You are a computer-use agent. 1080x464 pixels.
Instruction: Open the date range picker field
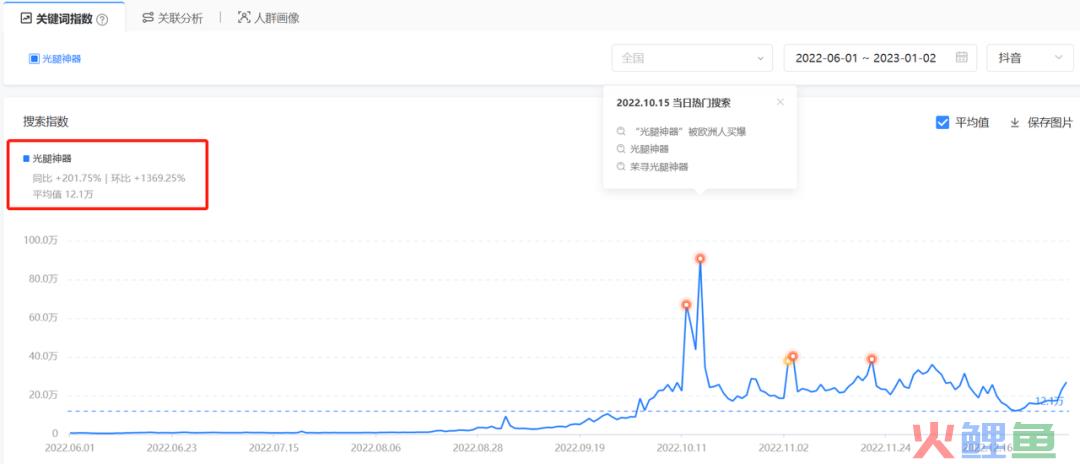865,58
